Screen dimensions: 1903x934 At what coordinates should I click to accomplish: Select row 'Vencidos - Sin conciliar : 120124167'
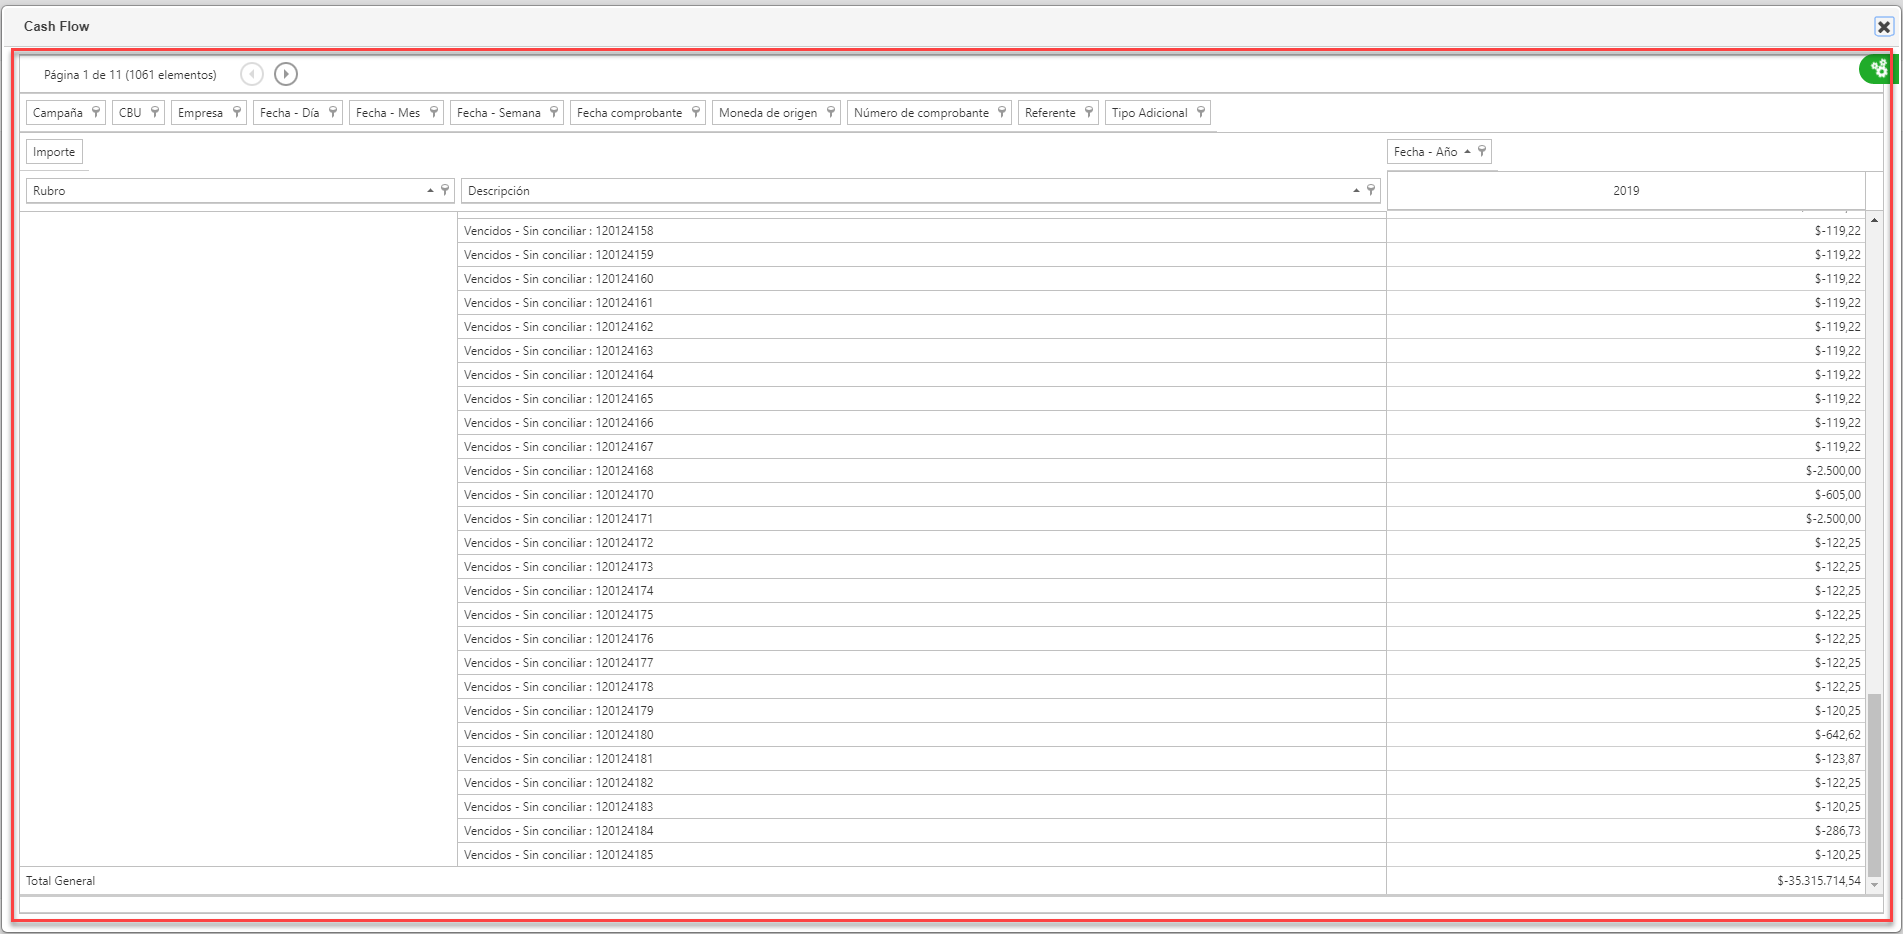[x=922, y=447]
